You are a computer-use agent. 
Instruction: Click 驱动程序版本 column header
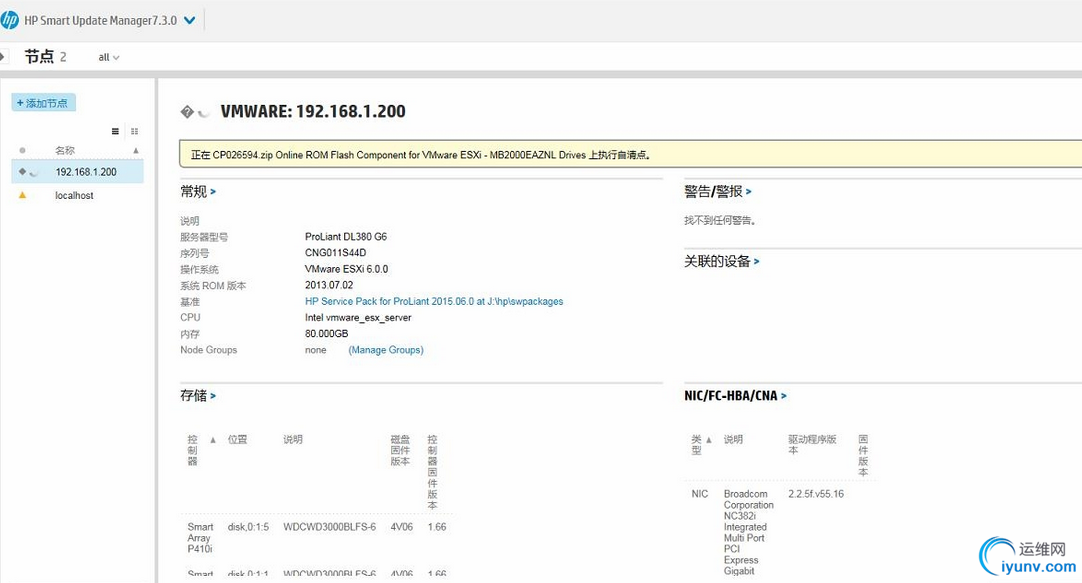(x=812, y=444)
